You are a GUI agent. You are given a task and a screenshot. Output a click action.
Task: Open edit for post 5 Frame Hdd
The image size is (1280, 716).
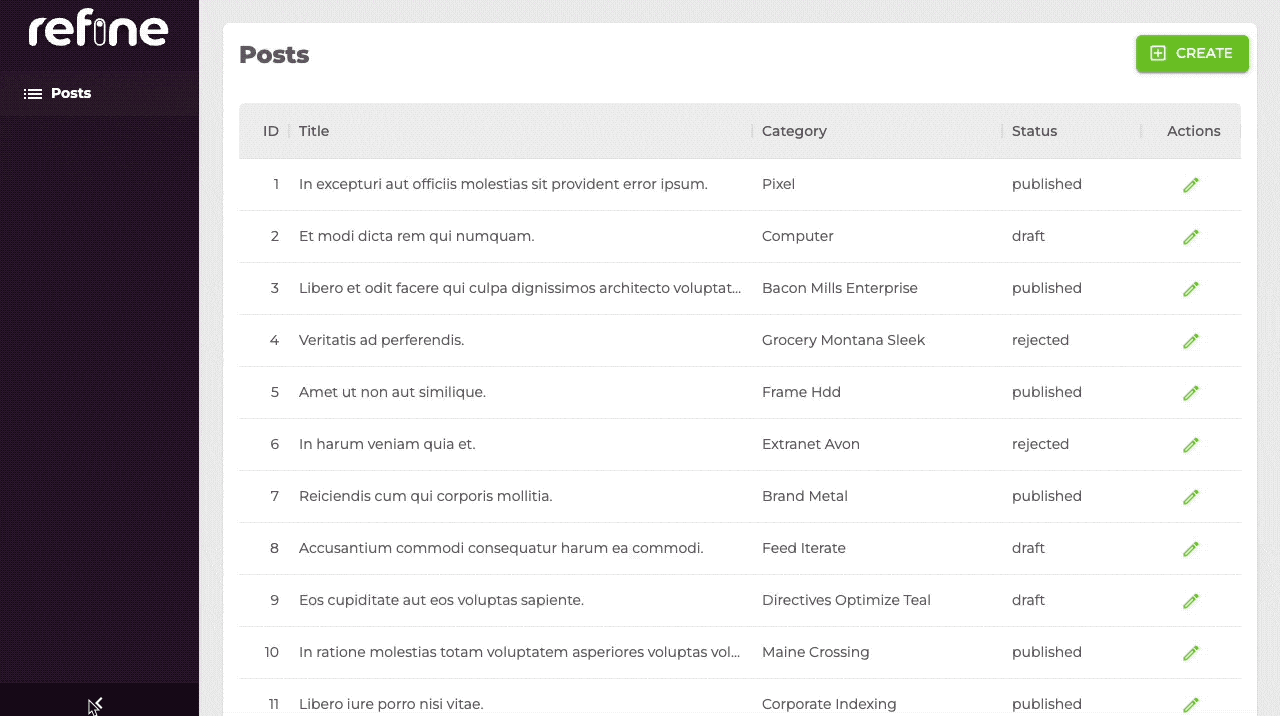[x=1190, y=393]
